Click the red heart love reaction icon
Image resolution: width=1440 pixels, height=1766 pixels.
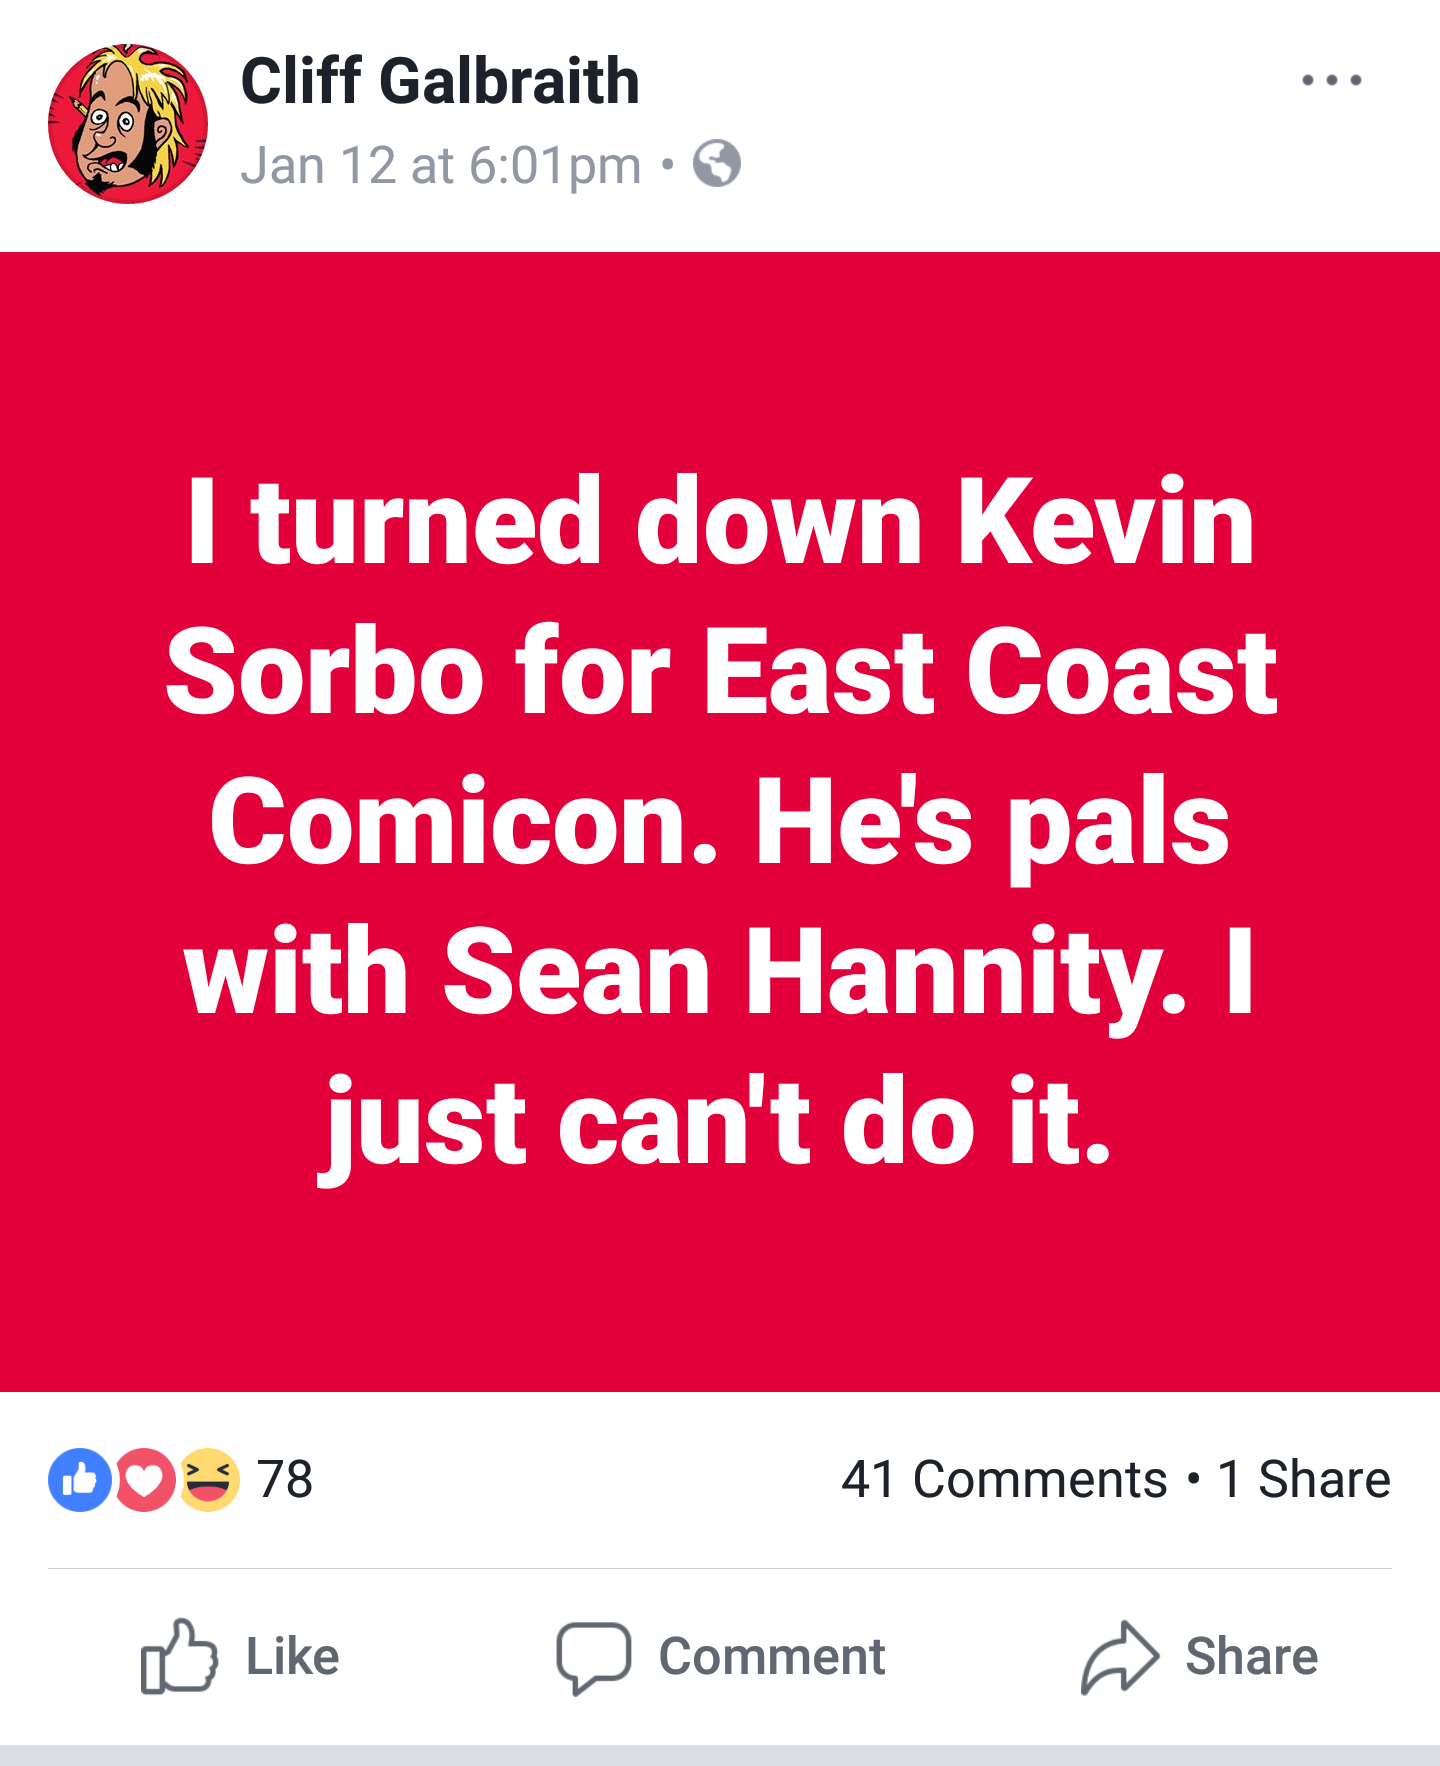click(145, 1479)
